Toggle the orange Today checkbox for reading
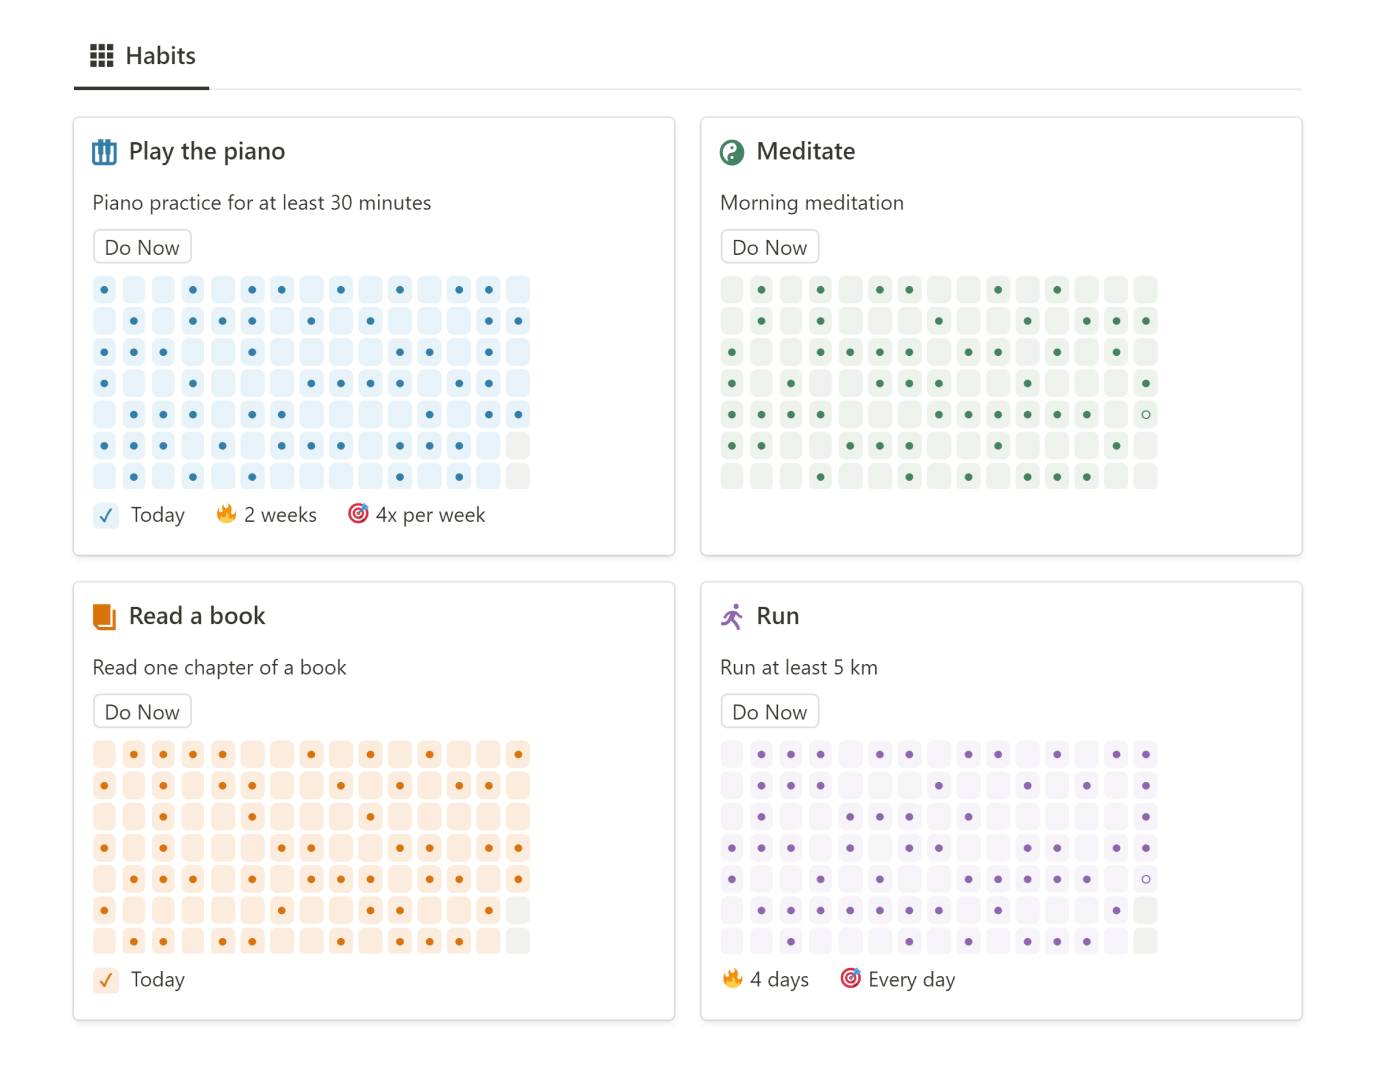Viewport: 1376px width, 1080px height. pyautogui.click(x=106, y=980)
